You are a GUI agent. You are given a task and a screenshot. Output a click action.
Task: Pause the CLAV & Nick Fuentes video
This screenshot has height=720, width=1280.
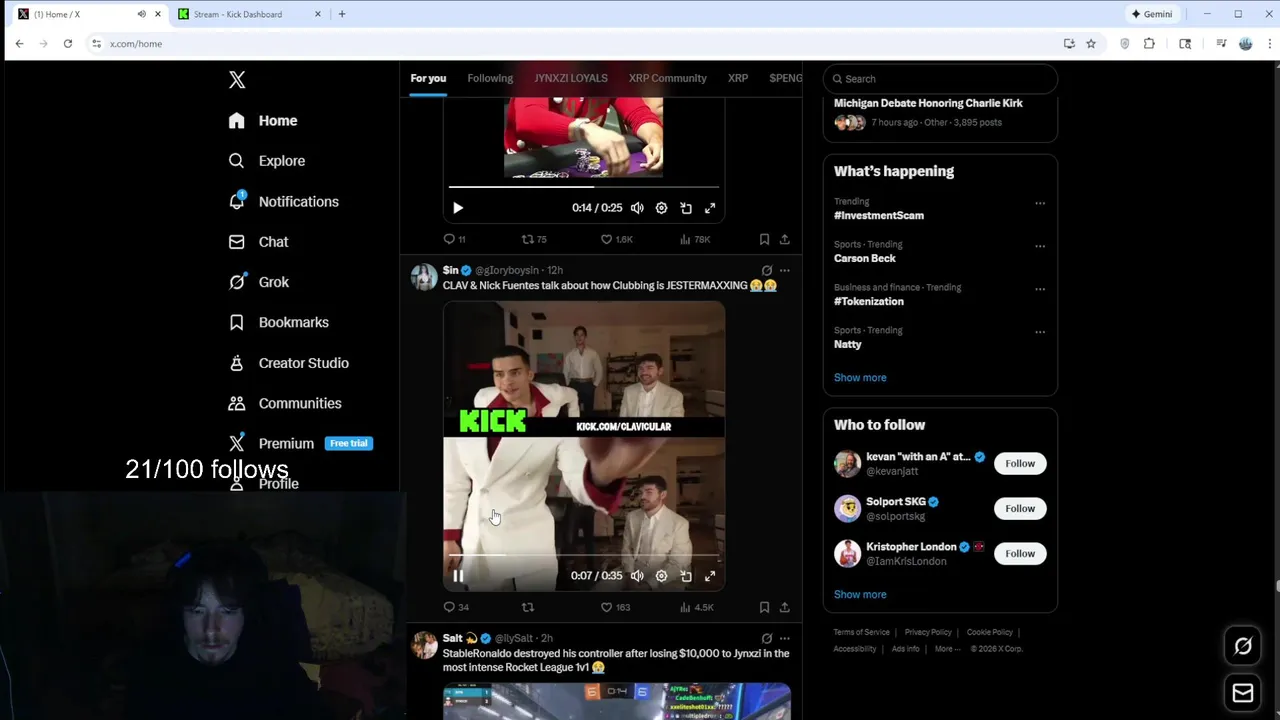[458, 576]
